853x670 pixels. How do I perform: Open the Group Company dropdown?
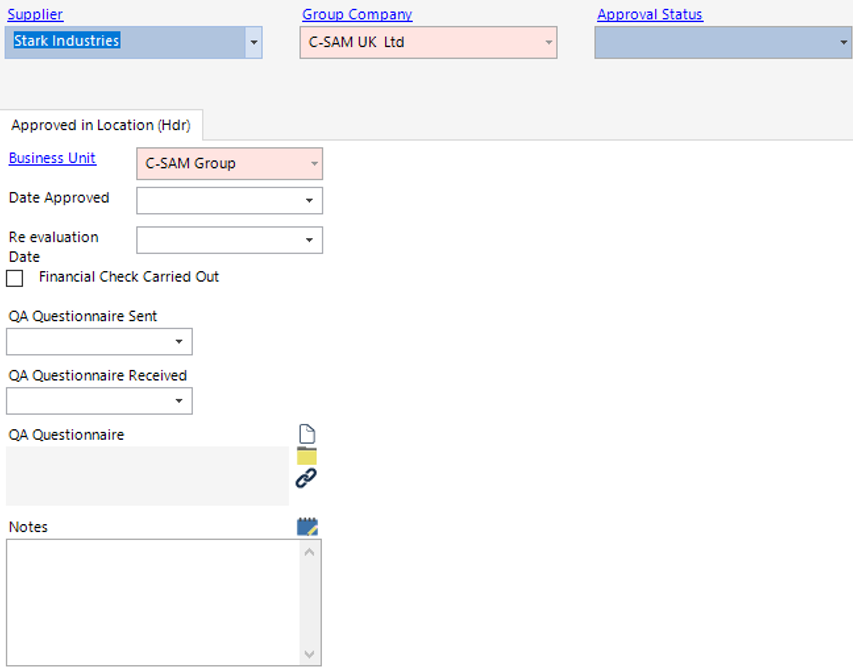(x=548, y=43)
